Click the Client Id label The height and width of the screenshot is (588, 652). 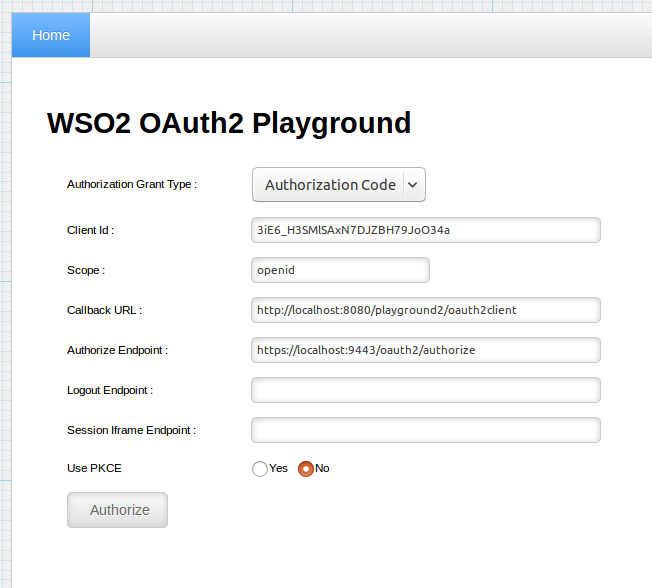90,230
